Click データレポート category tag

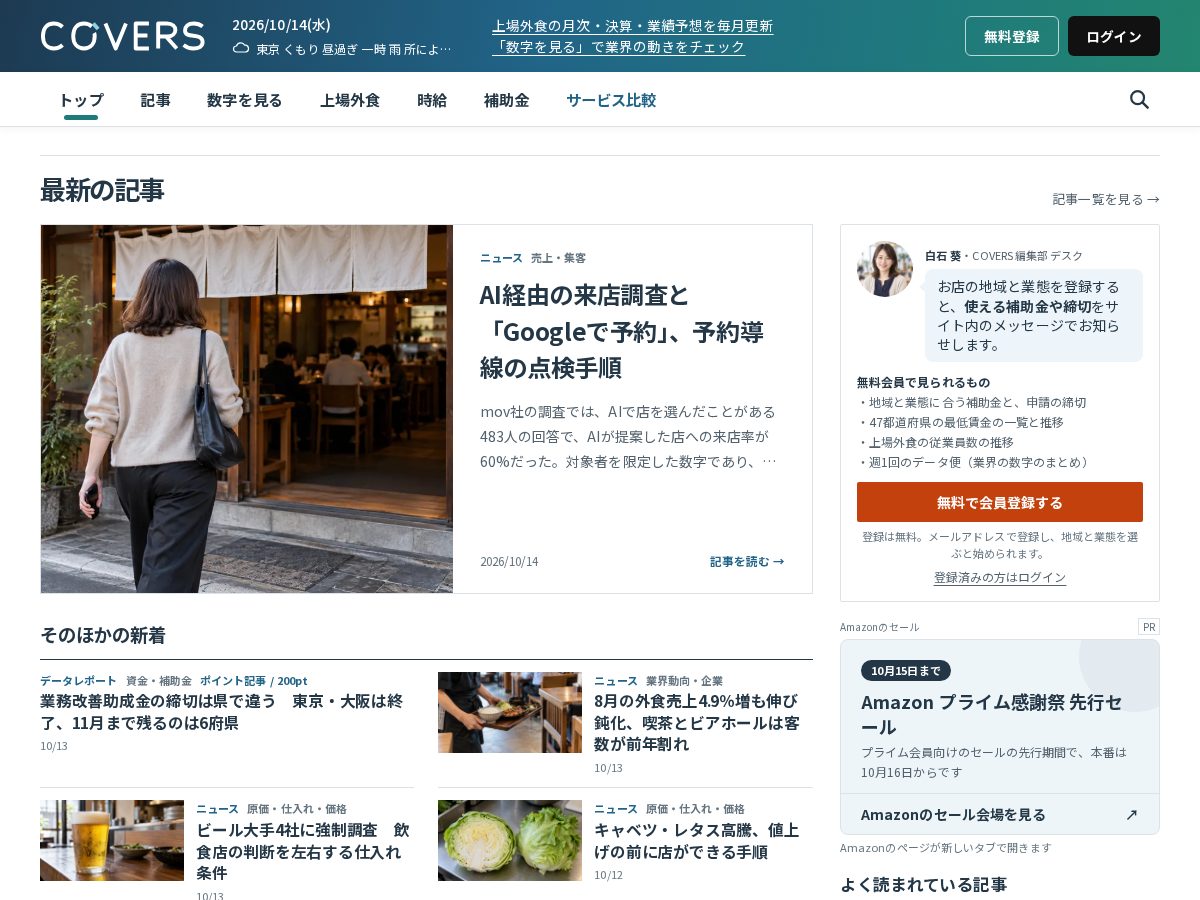coord(78,680)
